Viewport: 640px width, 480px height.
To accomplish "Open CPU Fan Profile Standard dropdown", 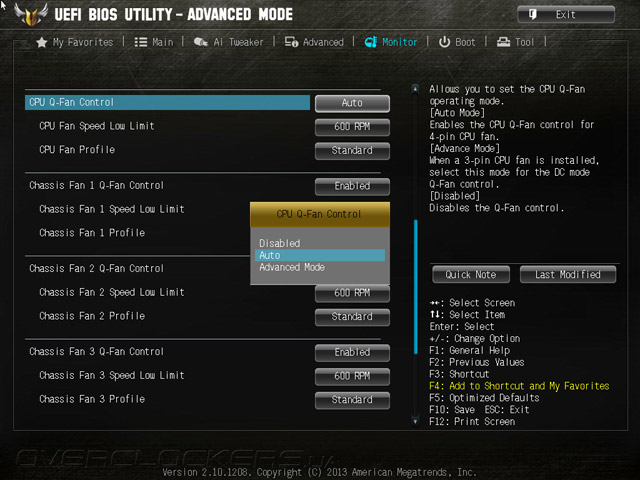I will [x=352, y=151].
